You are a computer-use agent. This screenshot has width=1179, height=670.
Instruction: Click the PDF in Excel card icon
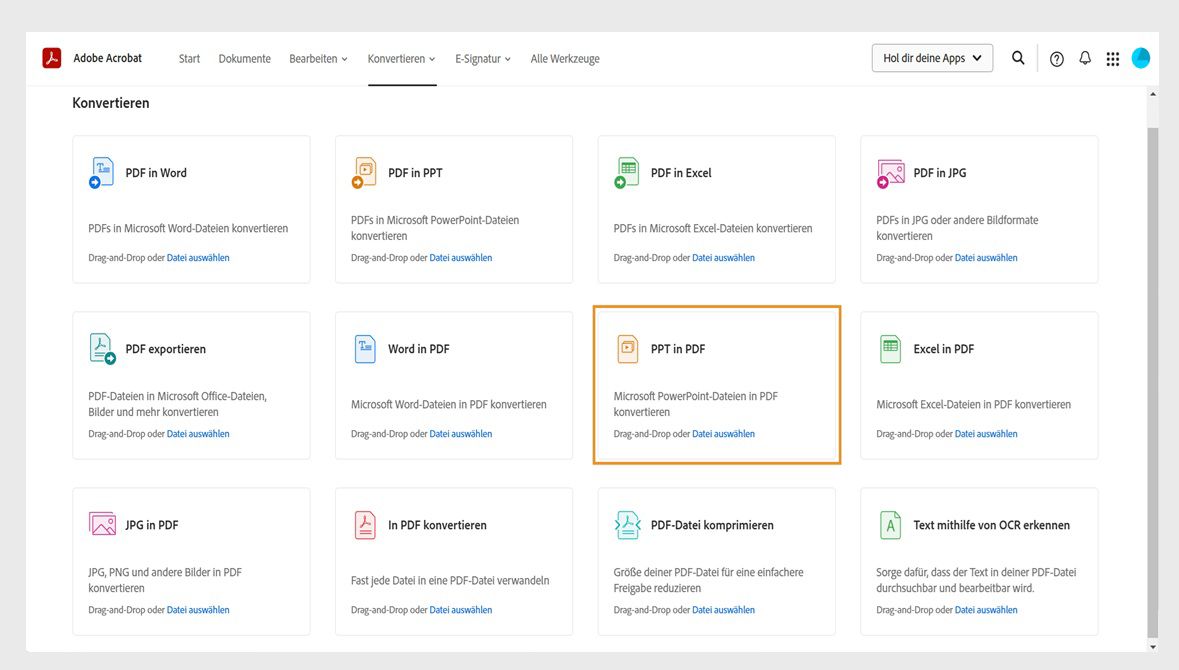click(627, 173)
